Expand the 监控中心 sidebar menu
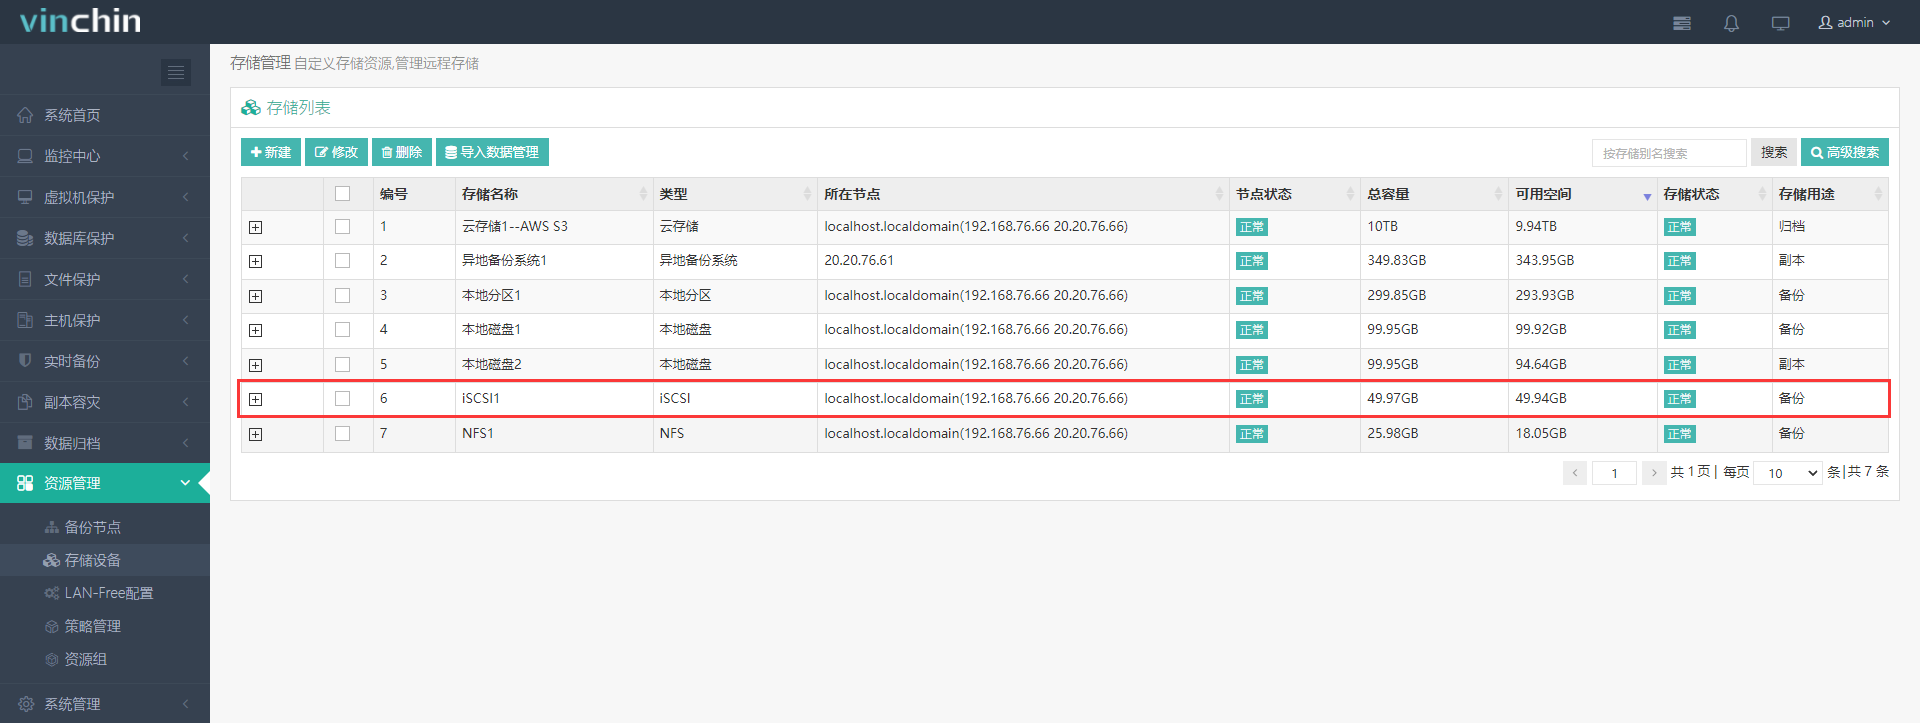1920x723 pixels. [x=105, y=156]
